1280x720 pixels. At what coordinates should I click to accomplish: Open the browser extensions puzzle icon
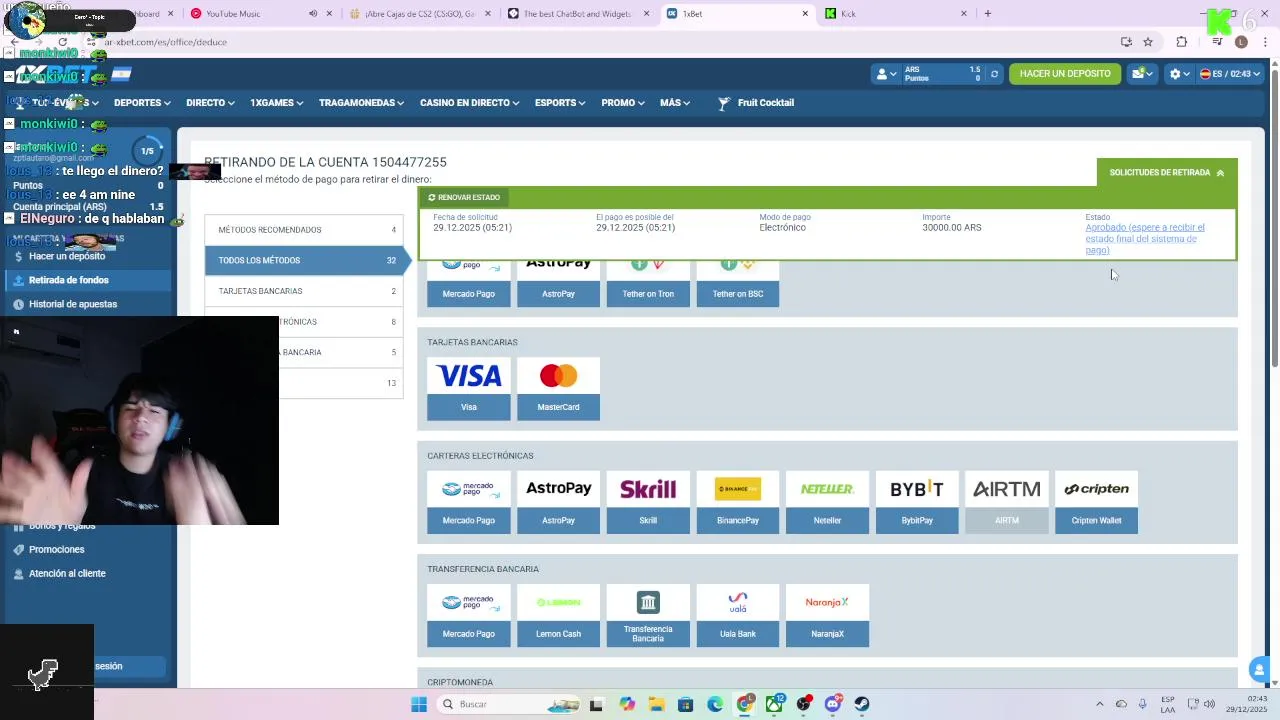[1182, 42]
